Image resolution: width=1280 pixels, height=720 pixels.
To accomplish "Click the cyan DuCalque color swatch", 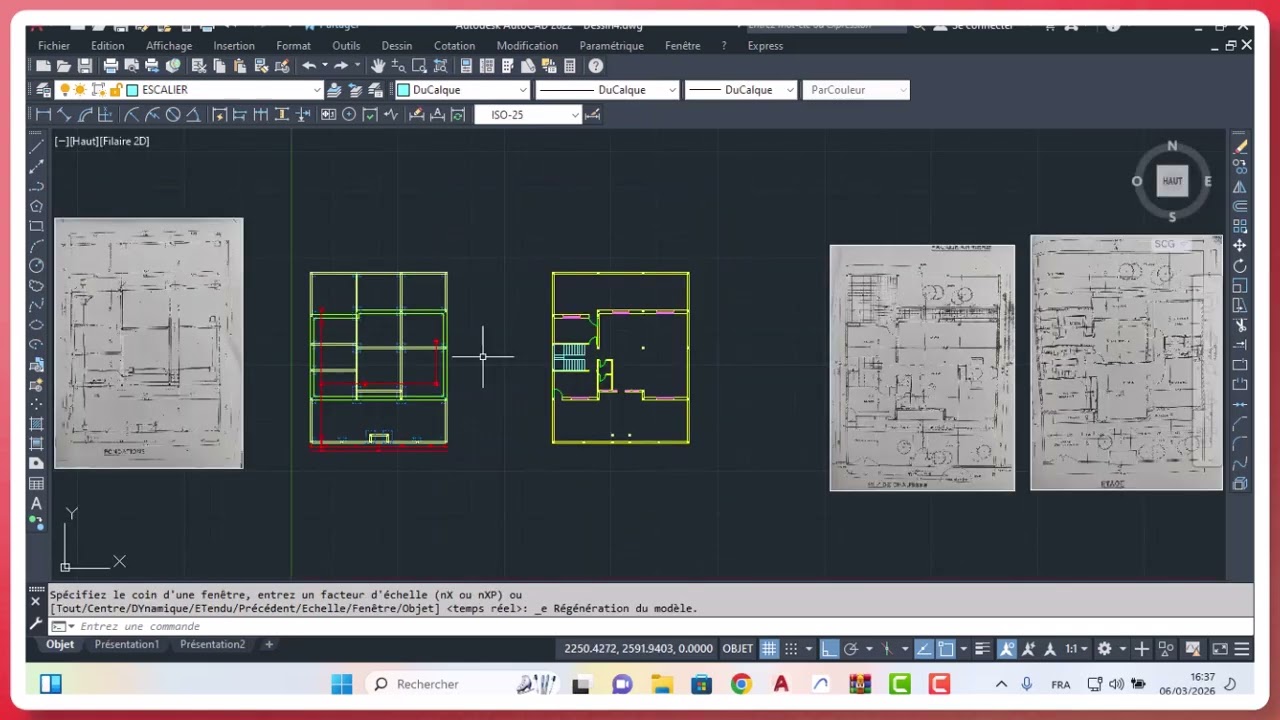I will [404, 90].
